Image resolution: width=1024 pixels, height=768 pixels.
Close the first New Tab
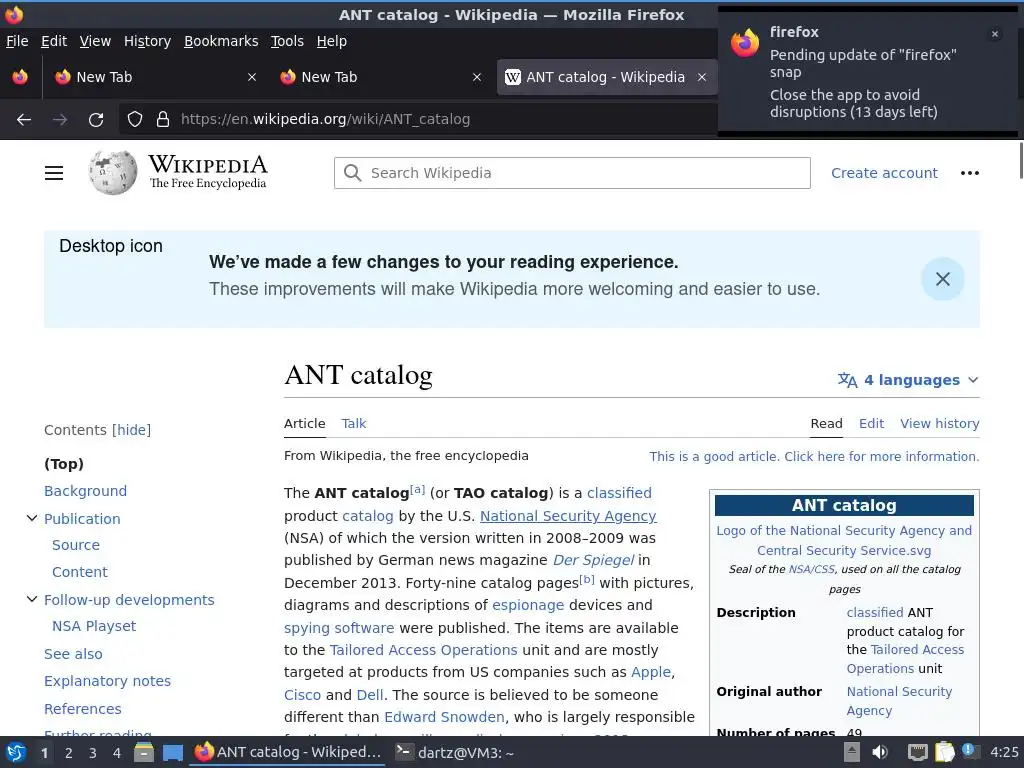click(252, 77)
